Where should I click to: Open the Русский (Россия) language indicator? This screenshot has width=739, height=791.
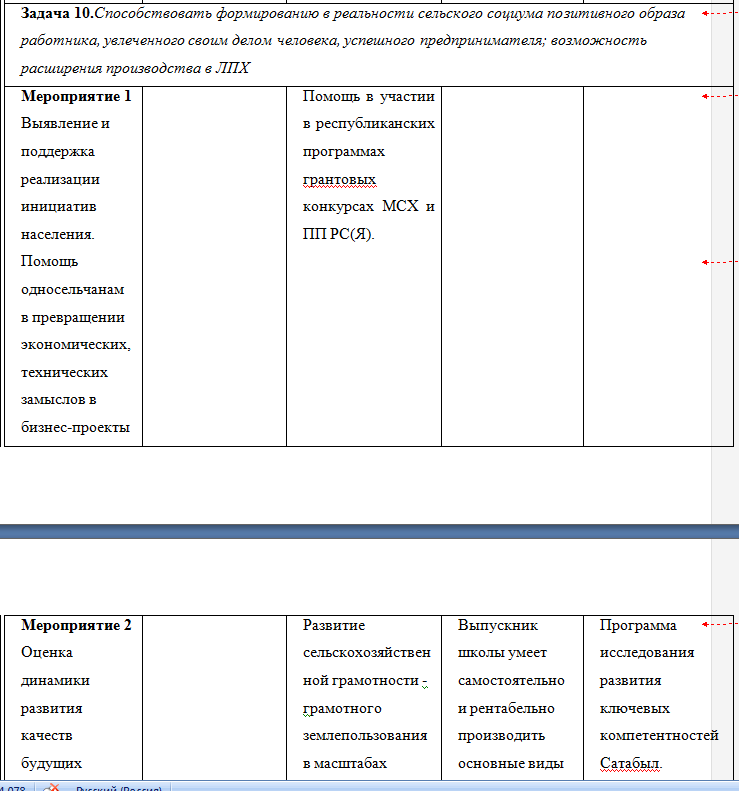[119, 788]
